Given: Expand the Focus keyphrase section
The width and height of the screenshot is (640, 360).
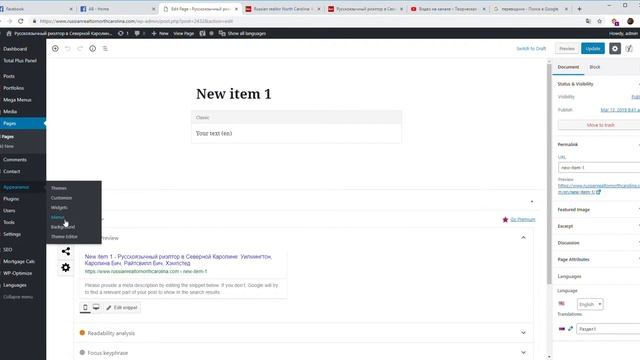Looking at the screenshot, I should [304, 352].
